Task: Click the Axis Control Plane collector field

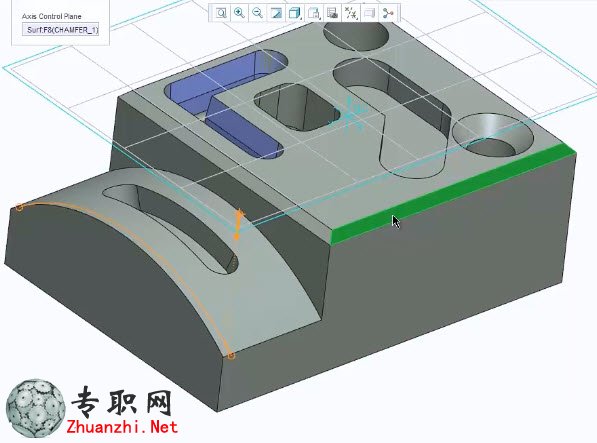Action: pos(61,30)
